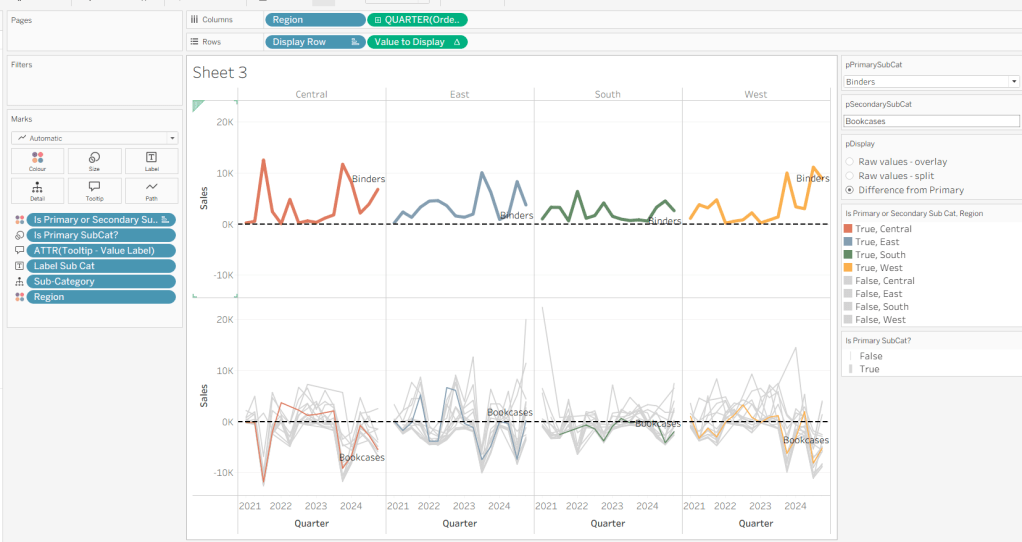The height and width of the screenshot is (542, 1022).
Task: Select 'Raw values - split' radio option
Action: click(x=851, y=175)
